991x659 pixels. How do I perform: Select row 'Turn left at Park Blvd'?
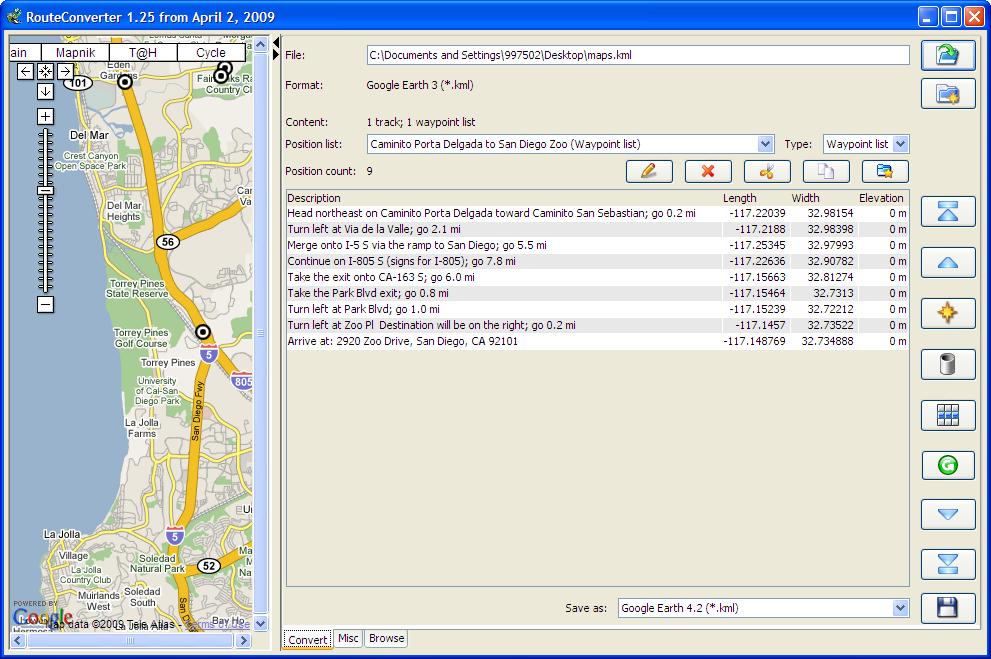point(597,309)
